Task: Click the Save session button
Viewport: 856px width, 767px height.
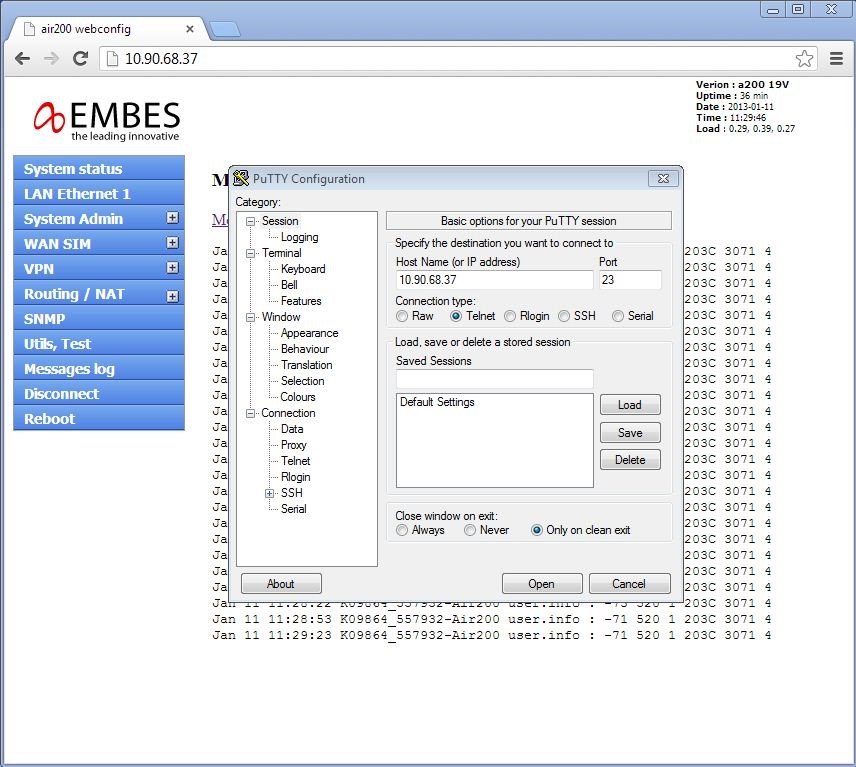Action: click(630, 432)
